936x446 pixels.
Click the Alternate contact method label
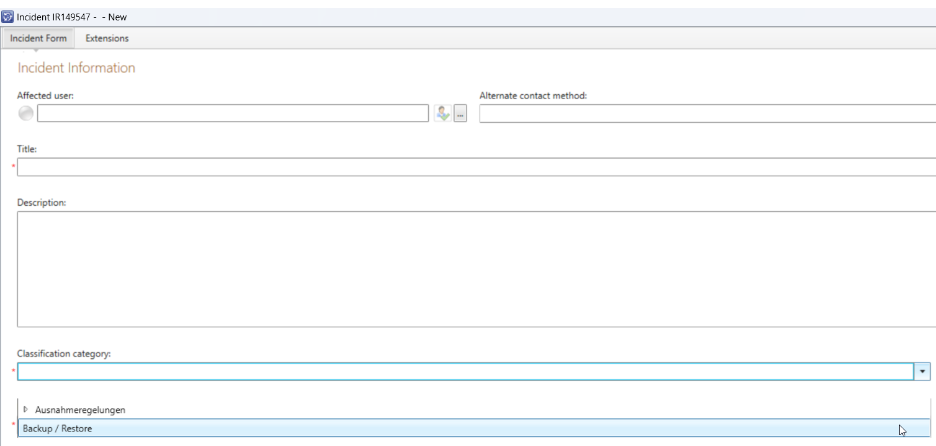pos(533,96)
